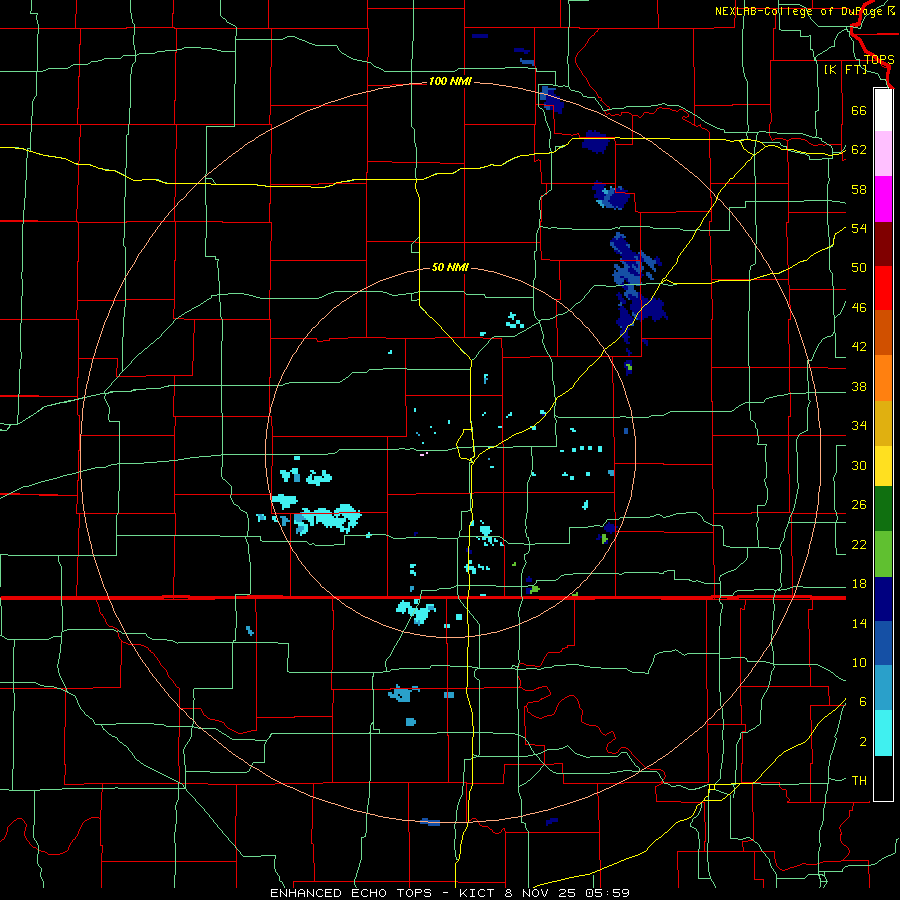
Task: Click the dark orange legend swatch
Action: pos(883,332)
